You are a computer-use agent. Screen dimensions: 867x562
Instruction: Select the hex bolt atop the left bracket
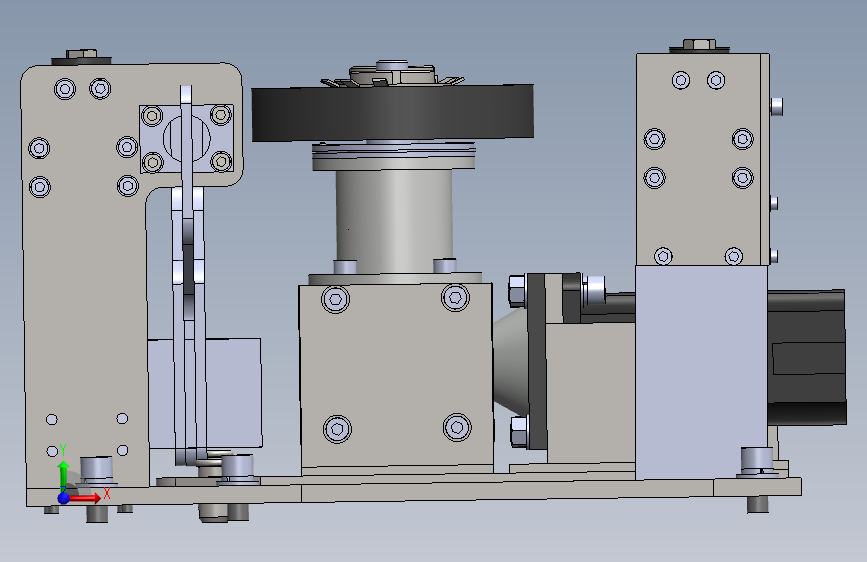82,56
